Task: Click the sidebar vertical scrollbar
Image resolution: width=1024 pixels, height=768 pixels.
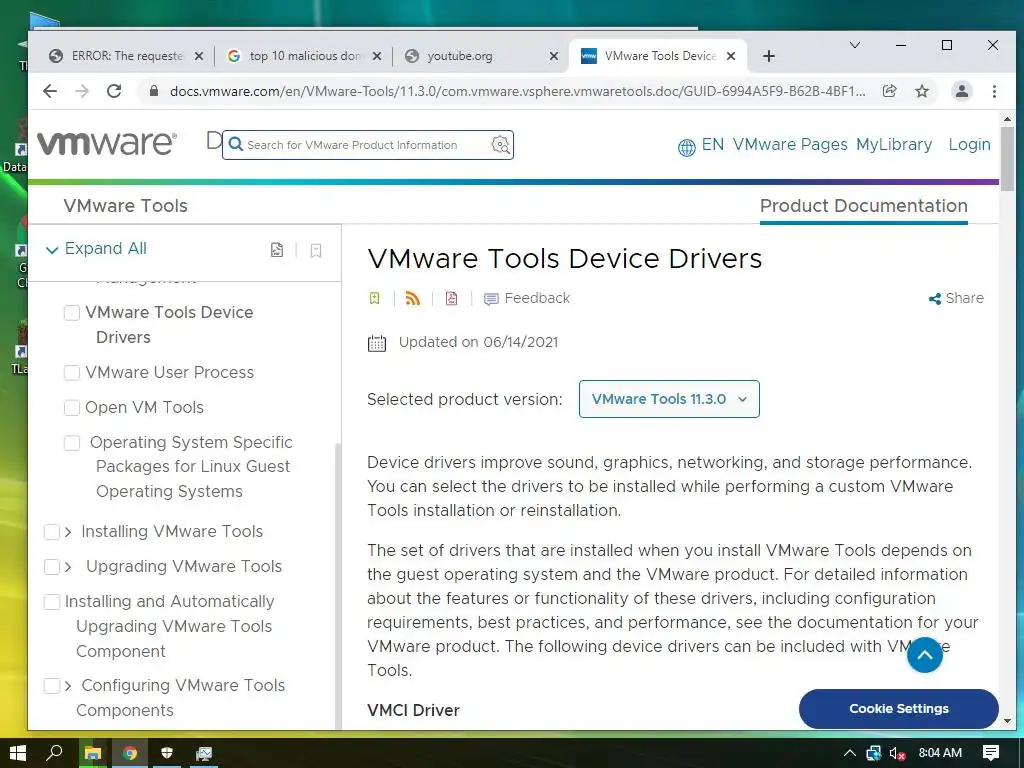Action: 337,586
